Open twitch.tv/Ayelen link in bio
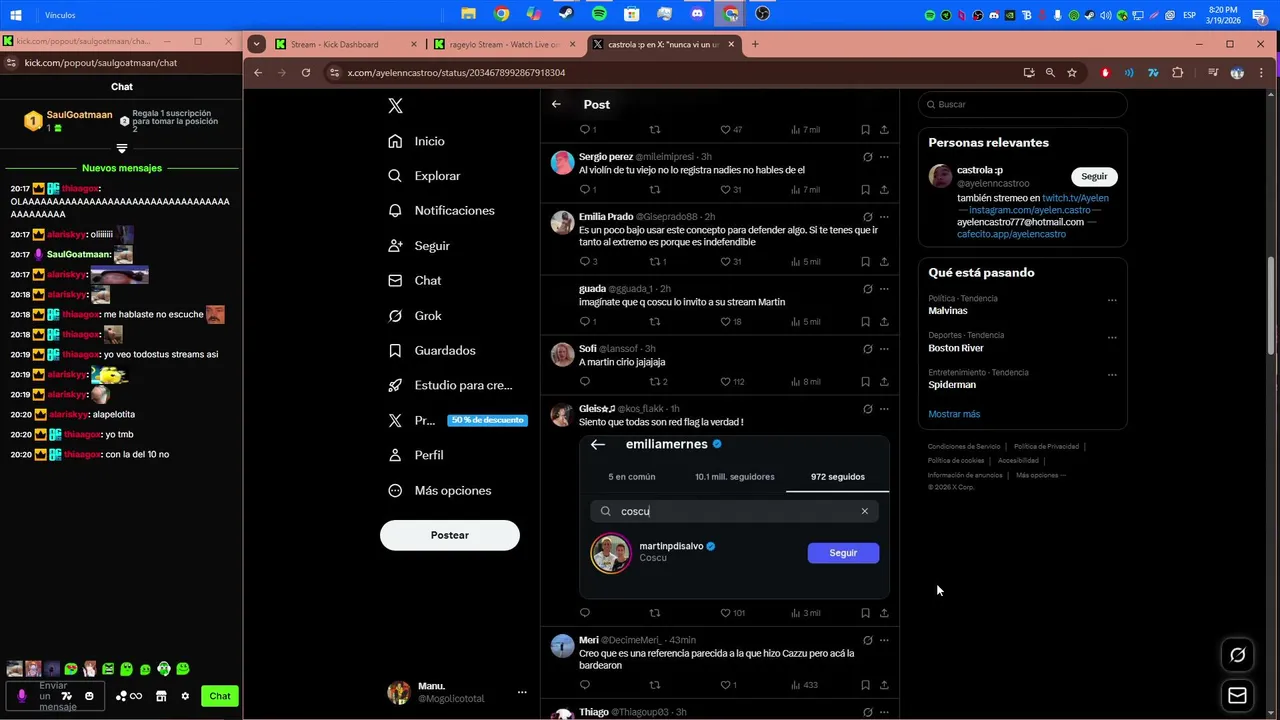 (x=1075, y=198)
